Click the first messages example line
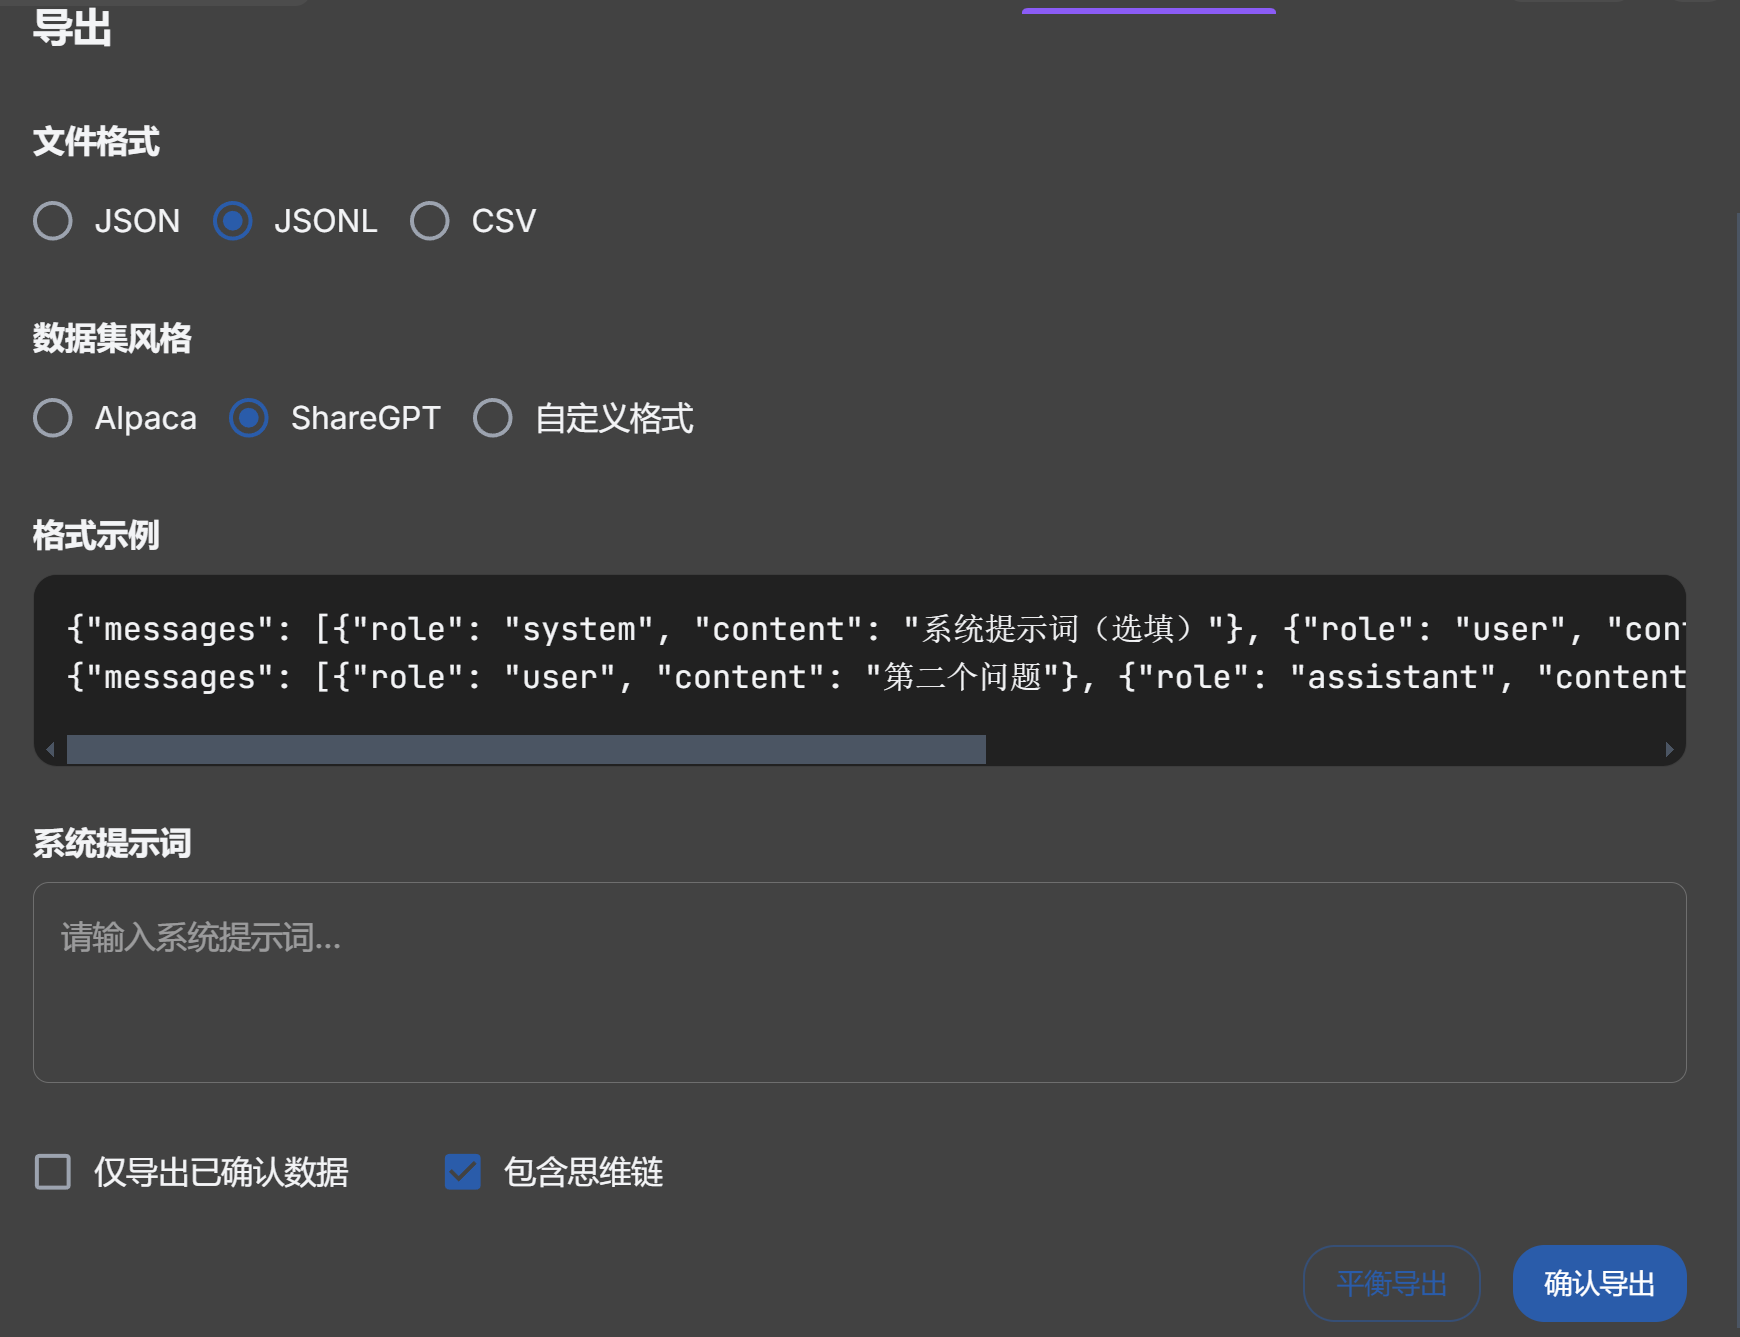This screenshot has height=1337, width=1740. point(876,629)
